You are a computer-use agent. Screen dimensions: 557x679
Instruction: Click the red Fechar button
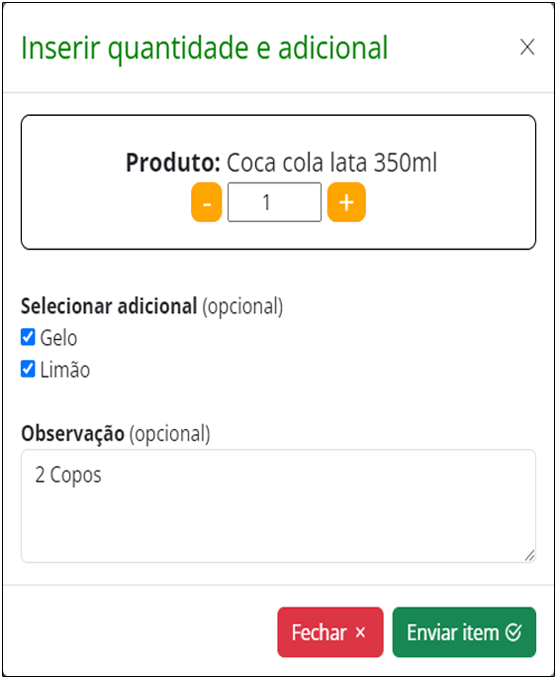coord(330,632)
